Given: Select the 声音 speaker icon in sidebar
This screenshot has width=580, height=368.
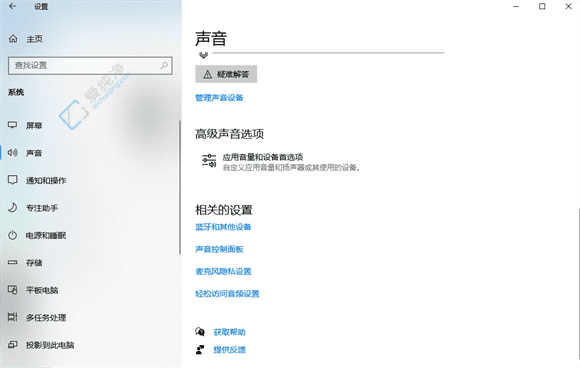Looking at the screenshot, I should 13,152.
